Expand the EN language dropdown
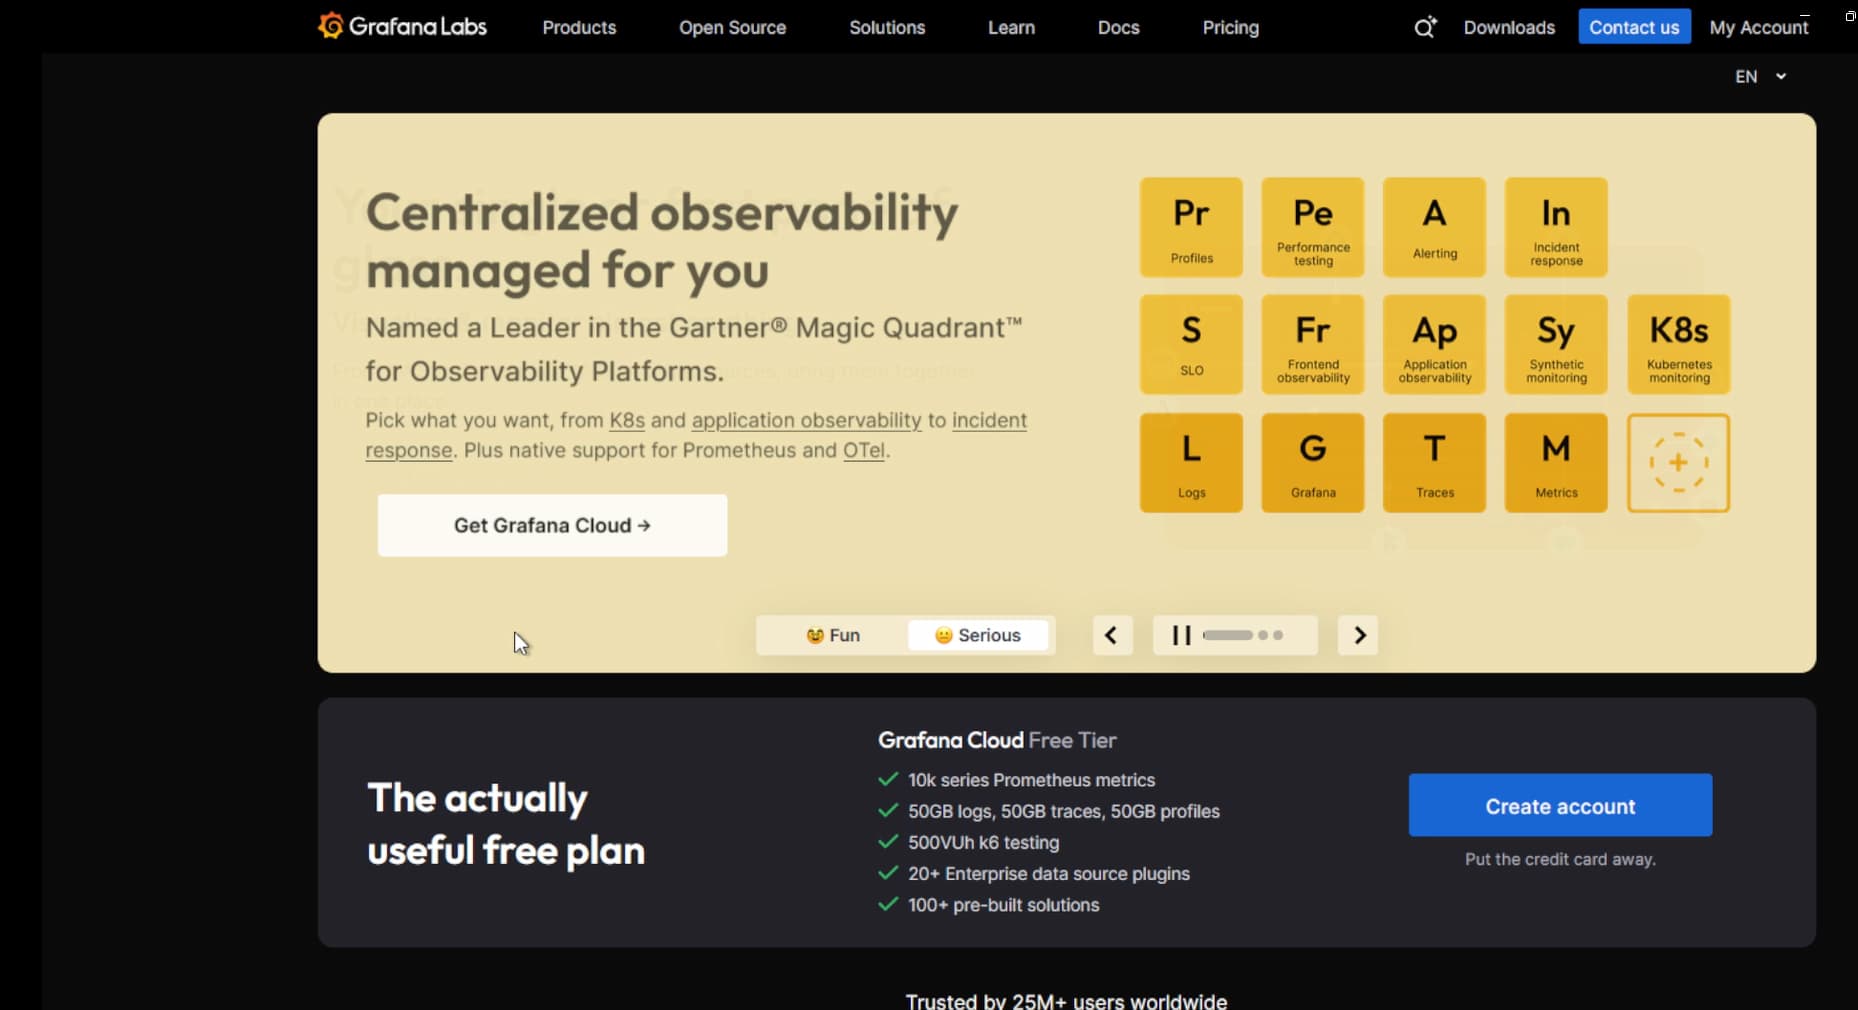This screenshot has width=1858, height=1010. (1760, 76)
